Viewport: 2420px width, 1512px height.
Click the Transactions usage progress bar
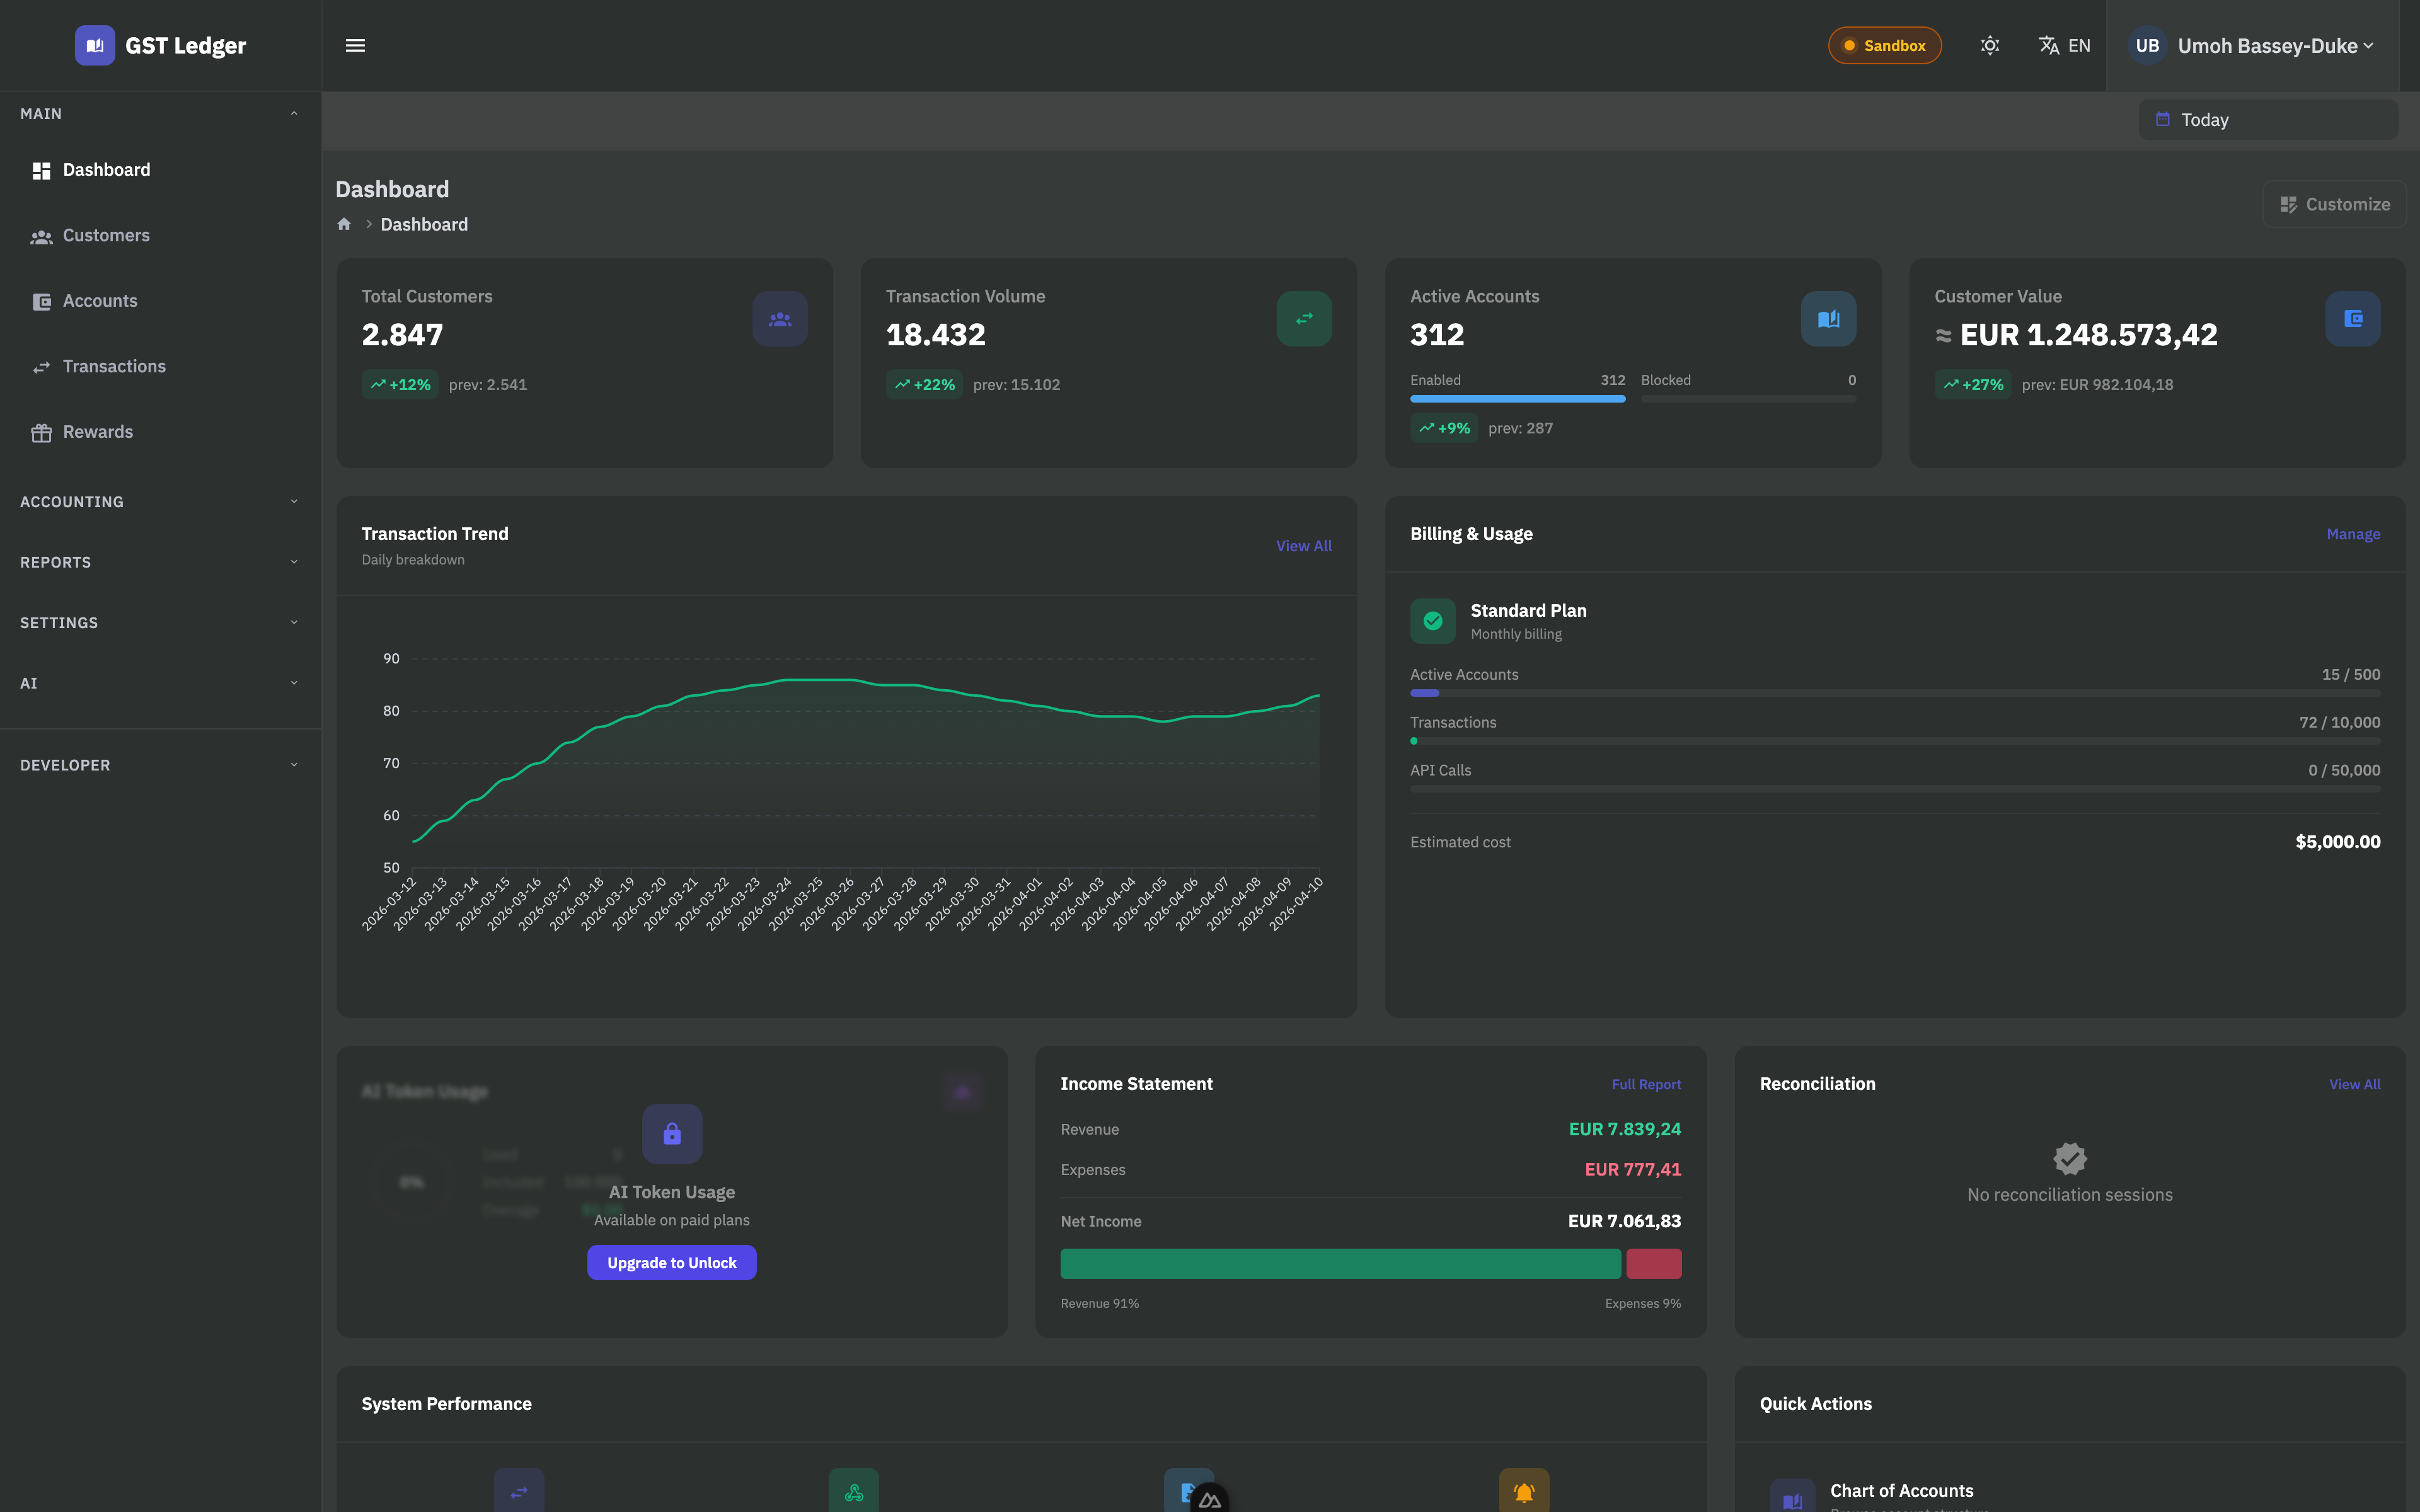[1894, 741]
